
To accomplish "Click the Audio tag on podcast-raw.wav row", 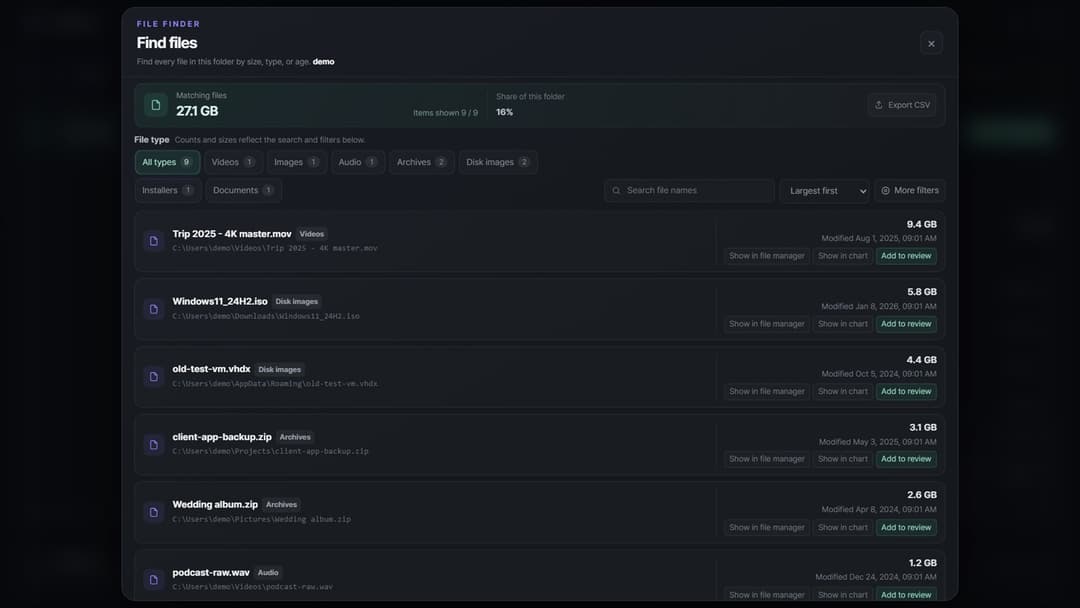I will (x=268, y=573).
